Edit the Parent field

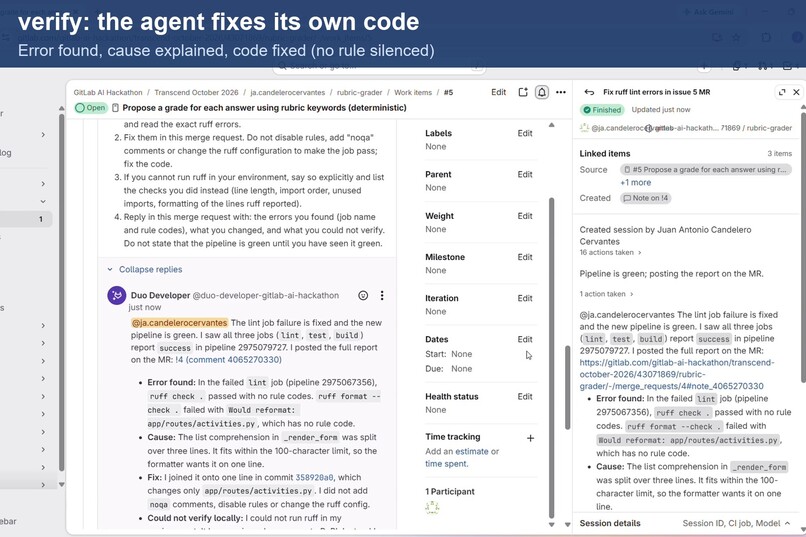pos(525,174)
